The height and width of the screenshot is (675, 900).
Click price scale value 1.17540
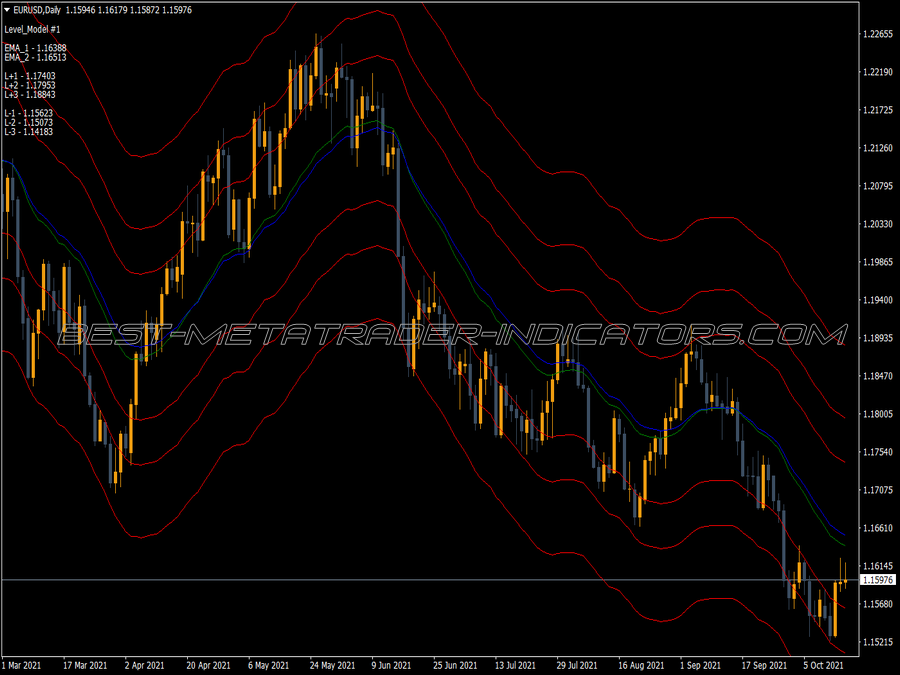878,452
